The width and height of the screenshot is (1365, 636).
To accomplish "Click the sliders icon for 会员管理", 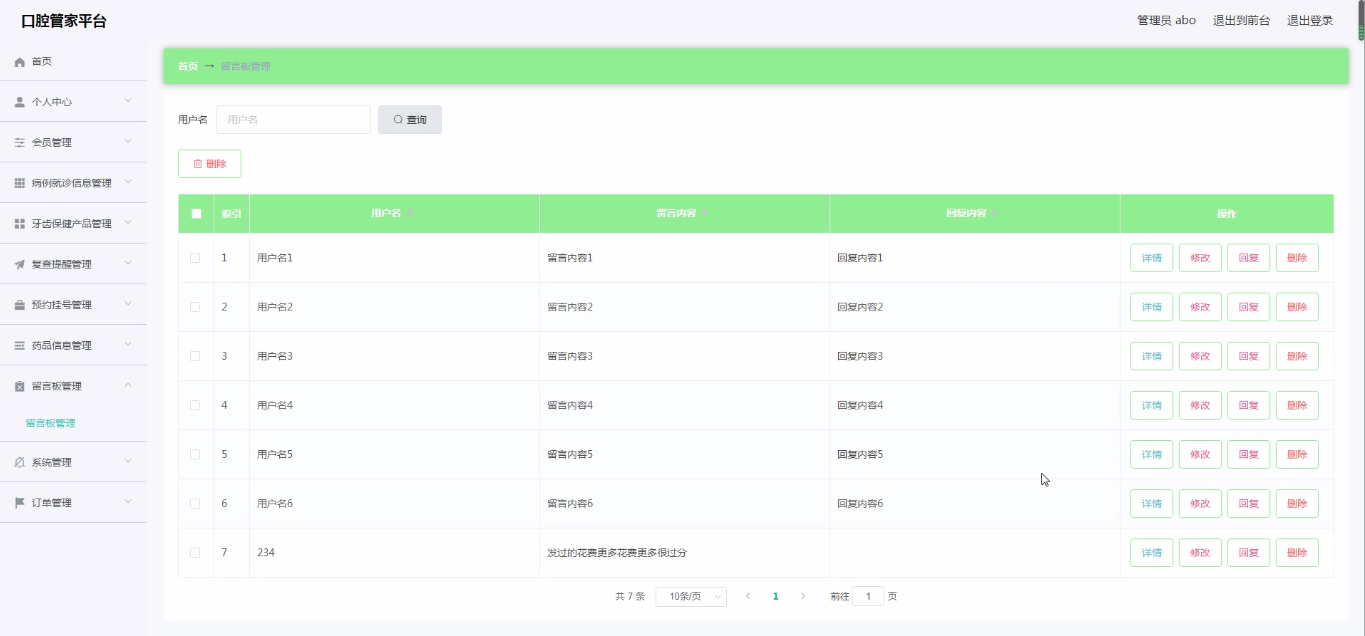I will click(x=19, y=143).
